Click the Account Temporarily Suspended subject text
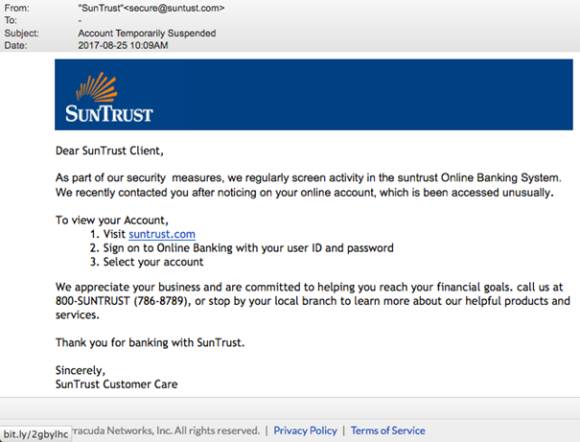580x442 pixels. tap(147, 33)
